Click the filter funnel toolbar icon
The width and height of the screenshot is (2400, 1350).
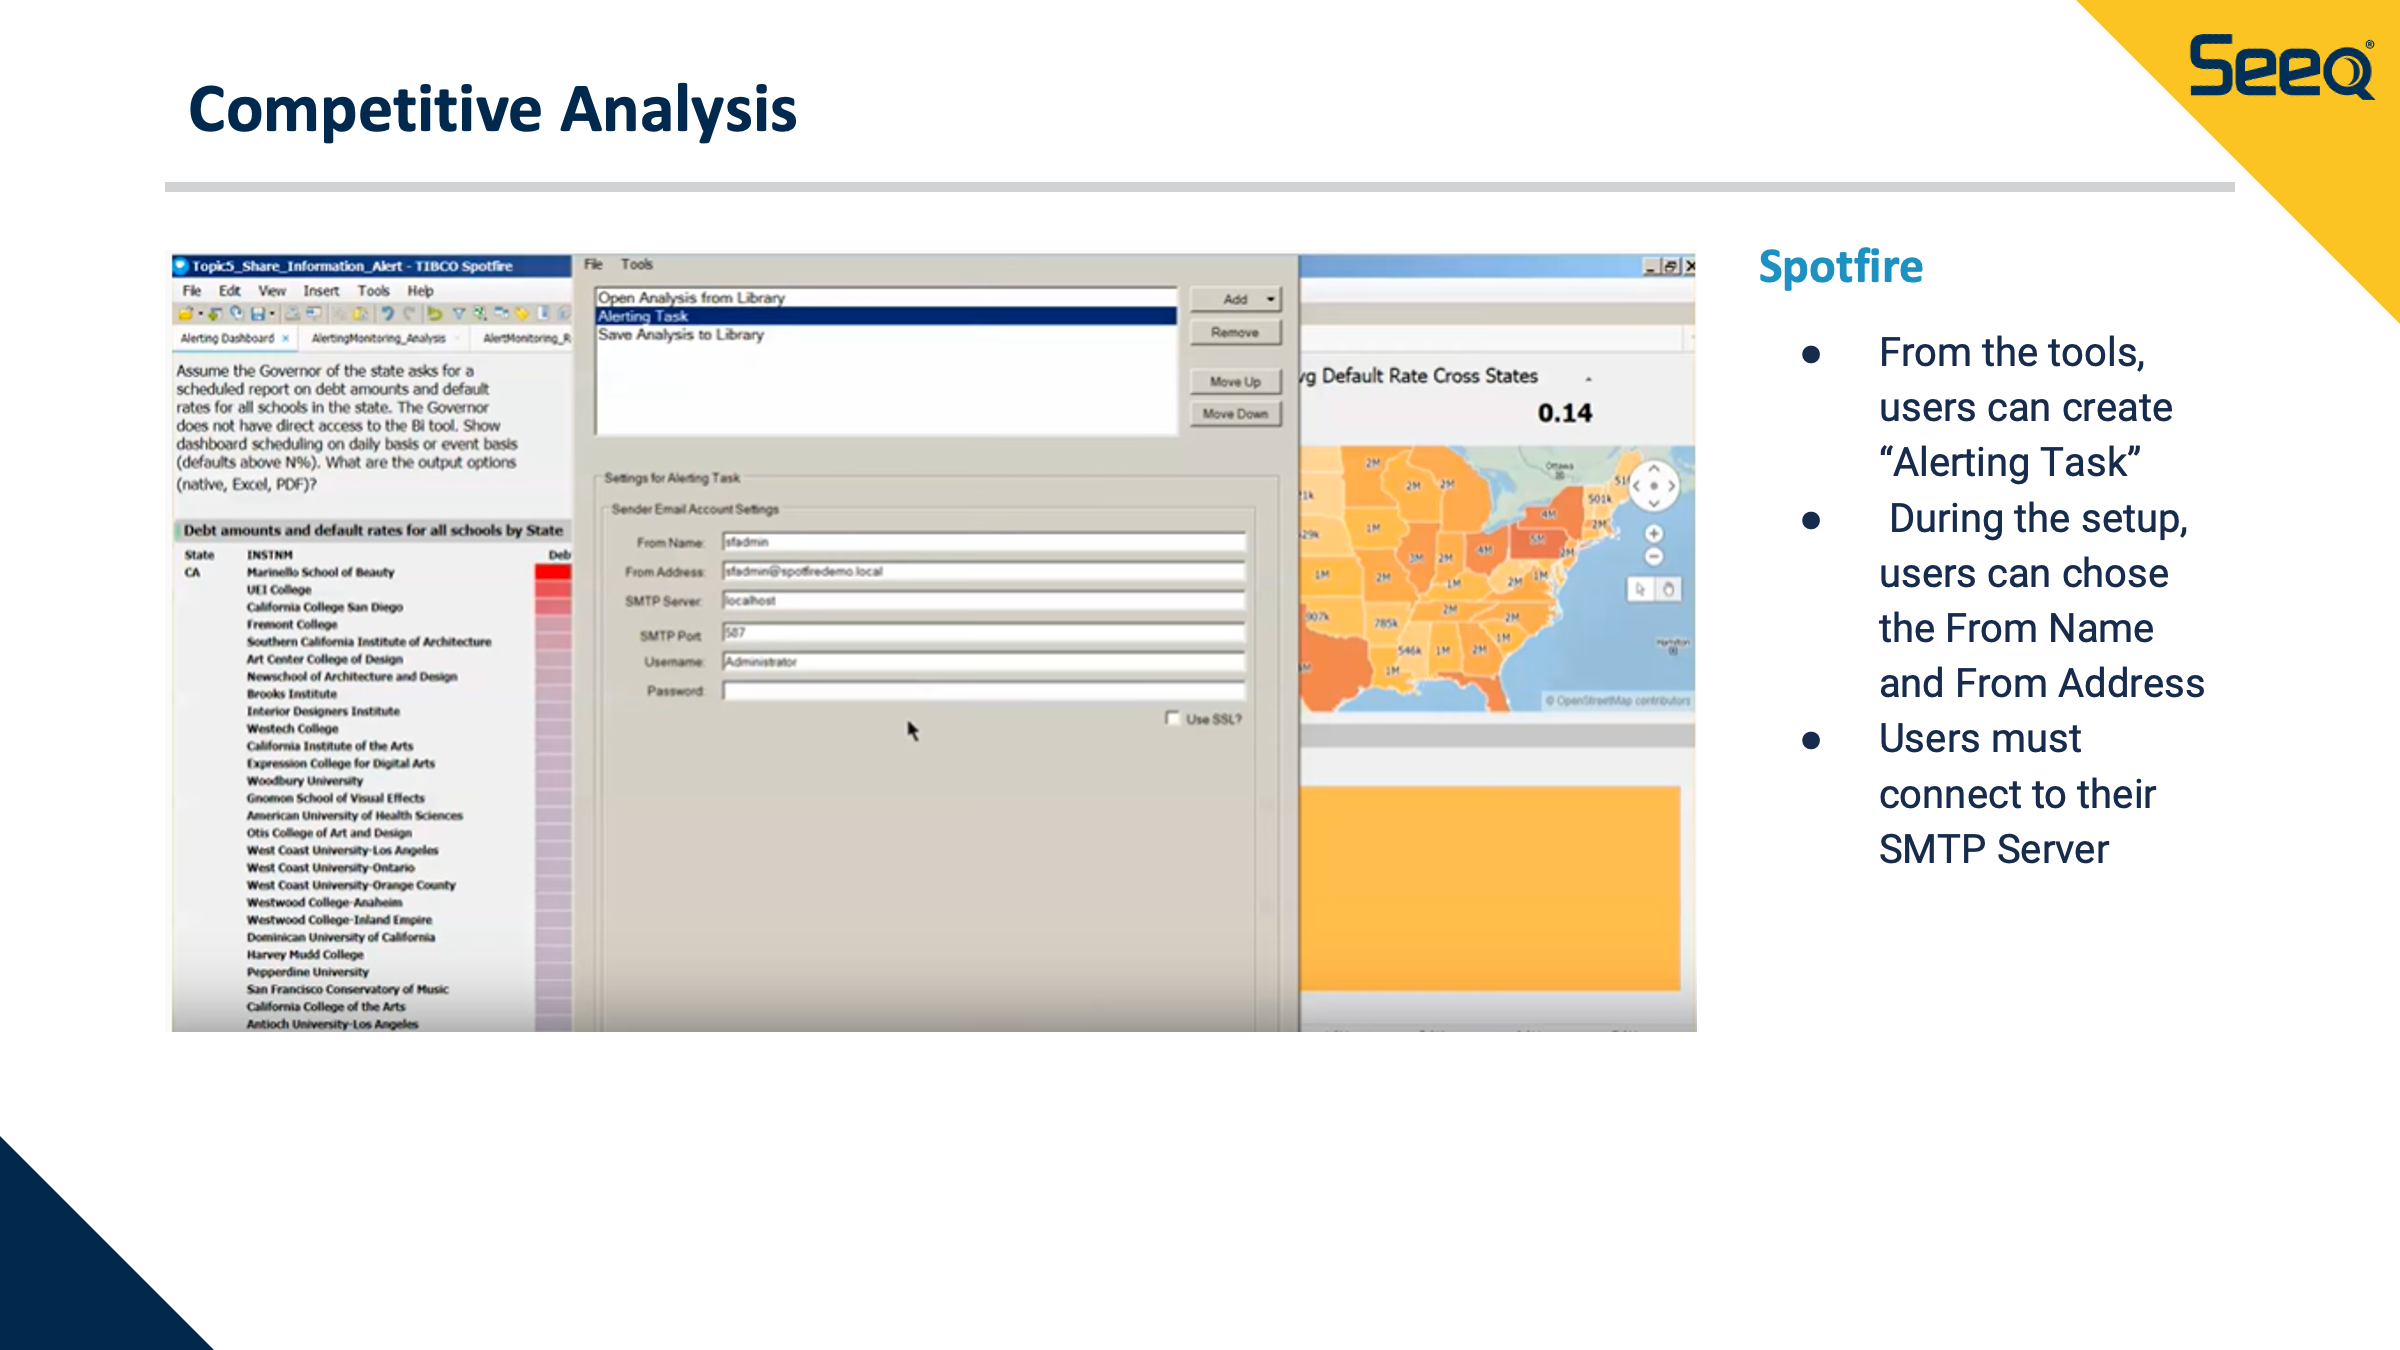458,313
